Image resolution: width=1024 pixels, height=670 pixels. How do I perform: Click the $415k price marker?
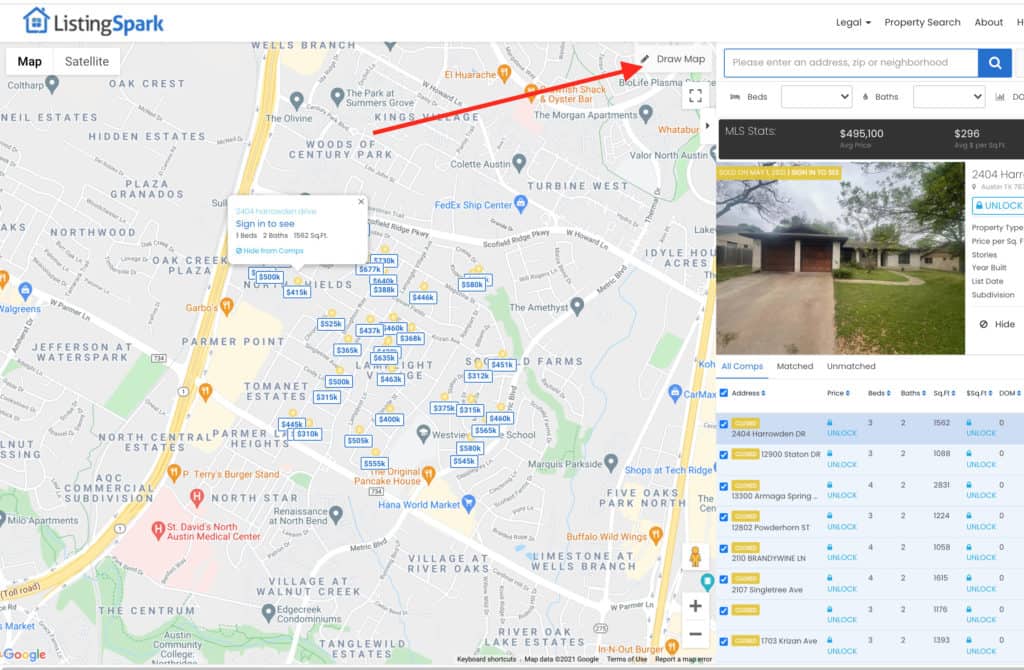pos(296,292)
